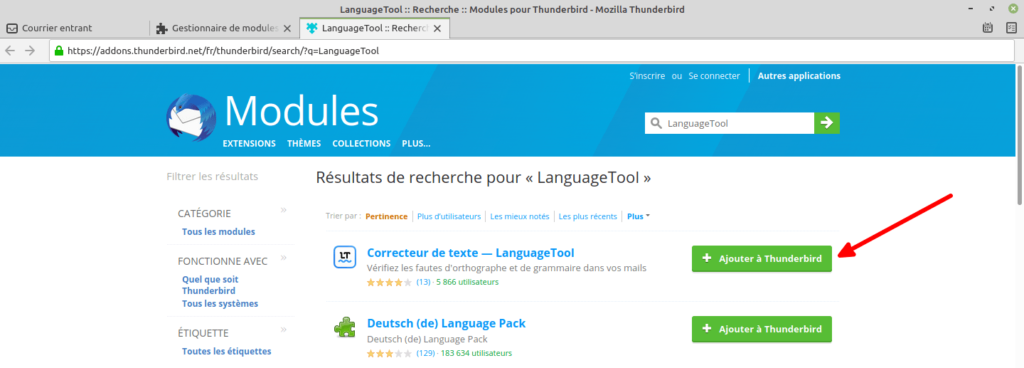Open the THÈMES menu
The height and width of the screenshot is (368, 1024).
(304, 144)
